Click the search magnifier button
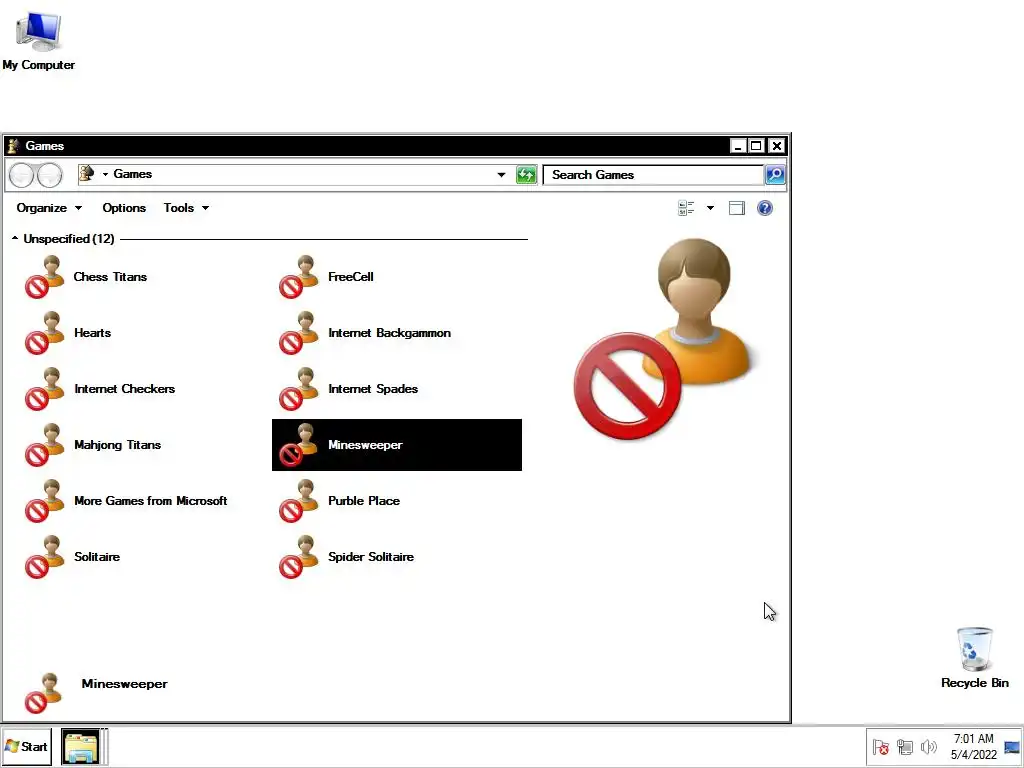The height and width of the screenshot is (768, 1024). pos(775,174)
